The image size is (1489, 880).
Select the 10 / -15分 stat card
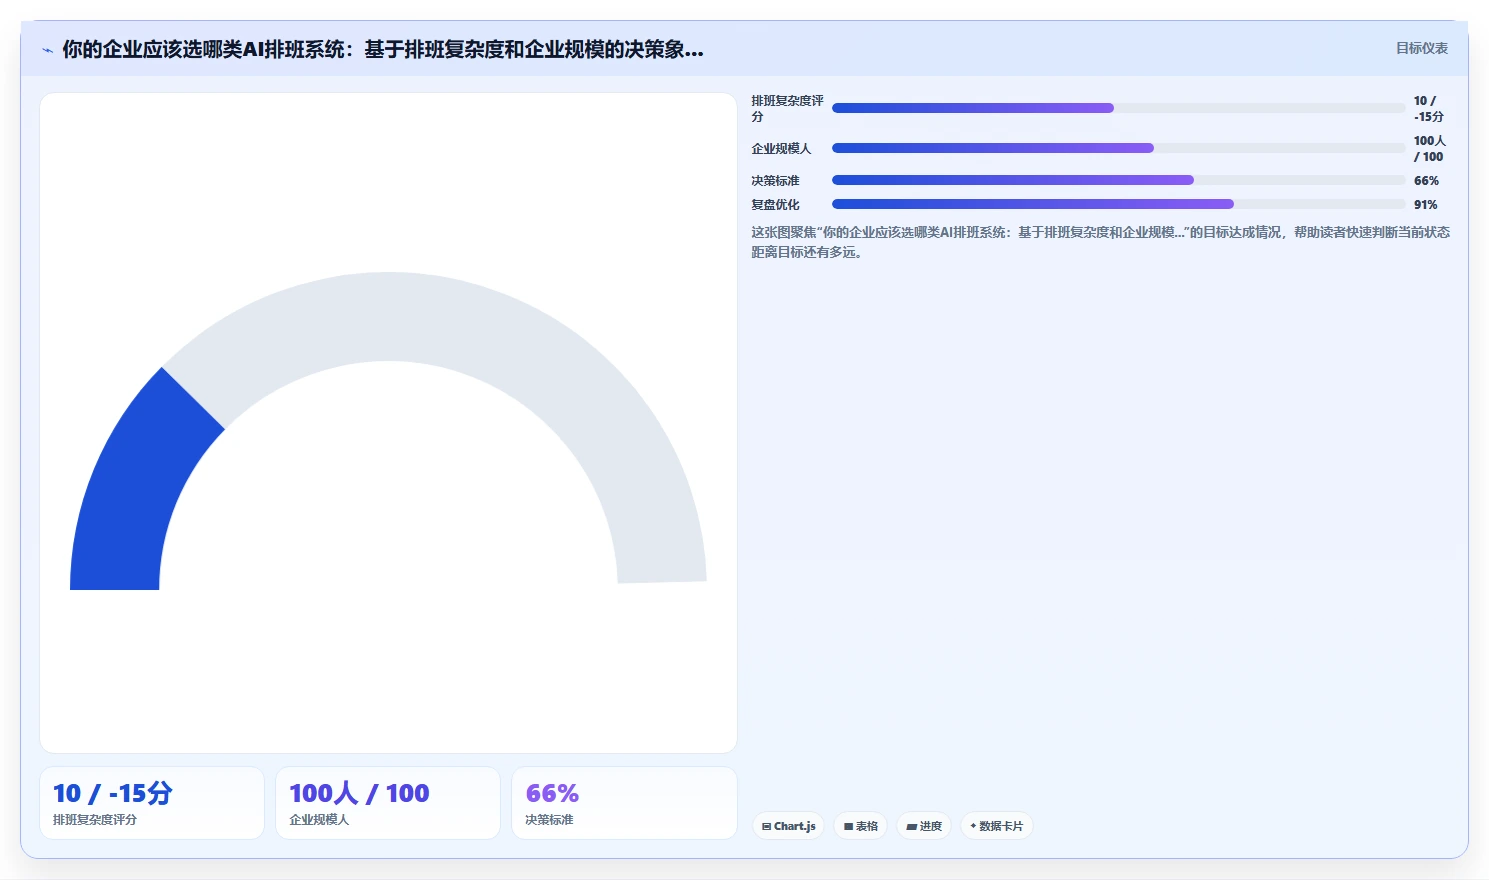click(152, 803)
